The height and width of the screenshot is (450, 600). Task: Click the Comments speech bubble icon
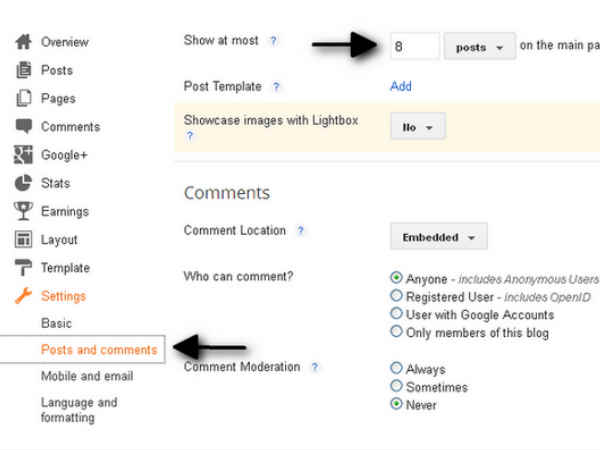(23, 126)
